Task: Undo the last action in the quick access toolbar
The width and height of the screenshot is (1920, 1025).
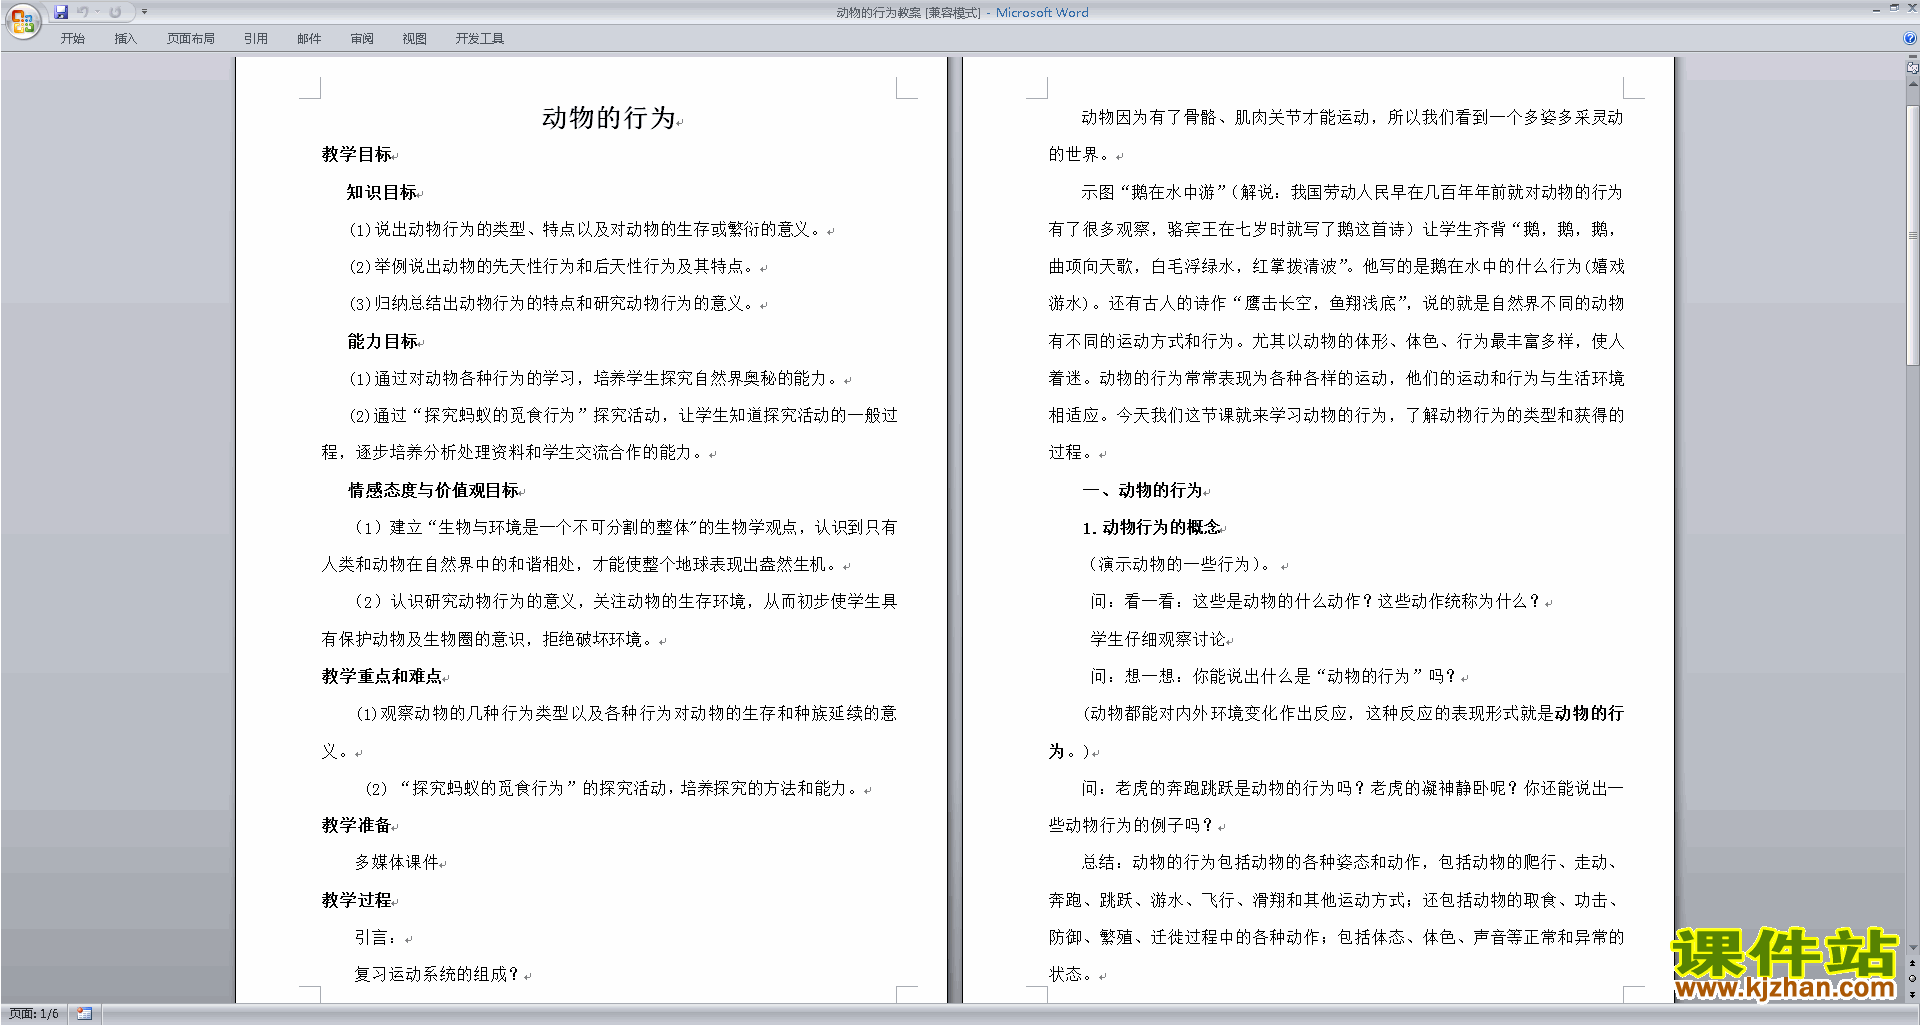Action: (x=82, y=12)
